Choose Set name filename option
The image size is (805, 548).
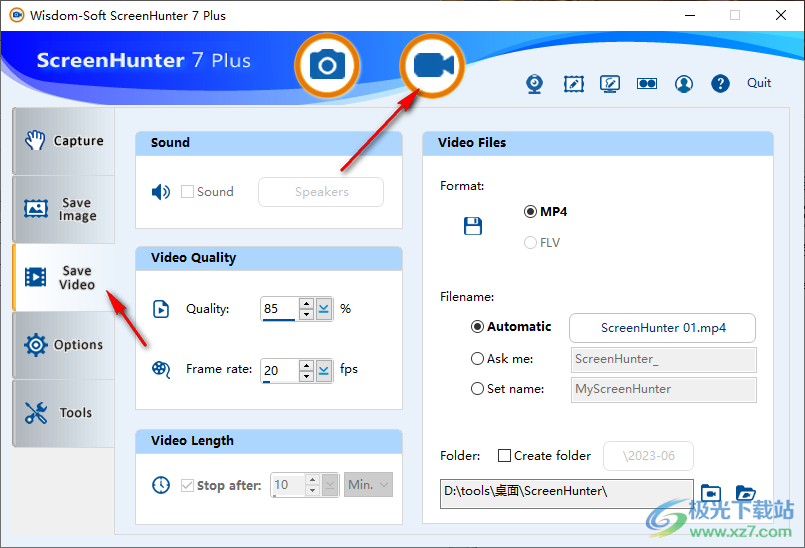477,389
